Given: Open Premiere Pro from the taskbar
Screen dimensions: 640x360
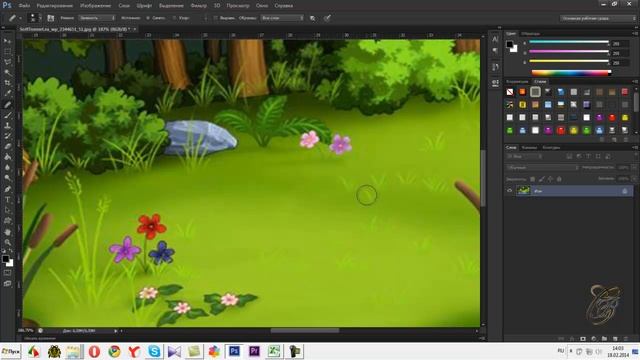Looking at the screenshot, I should 254,351.
